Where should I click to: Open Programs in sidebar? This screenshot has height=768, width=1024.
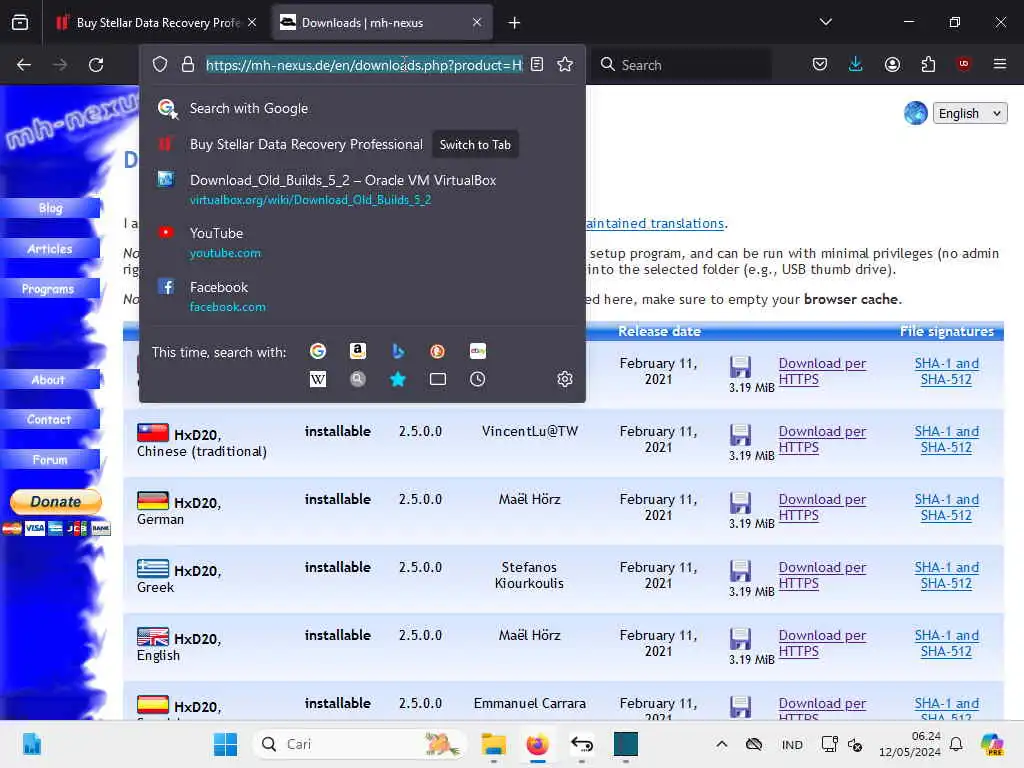[50, 289]
